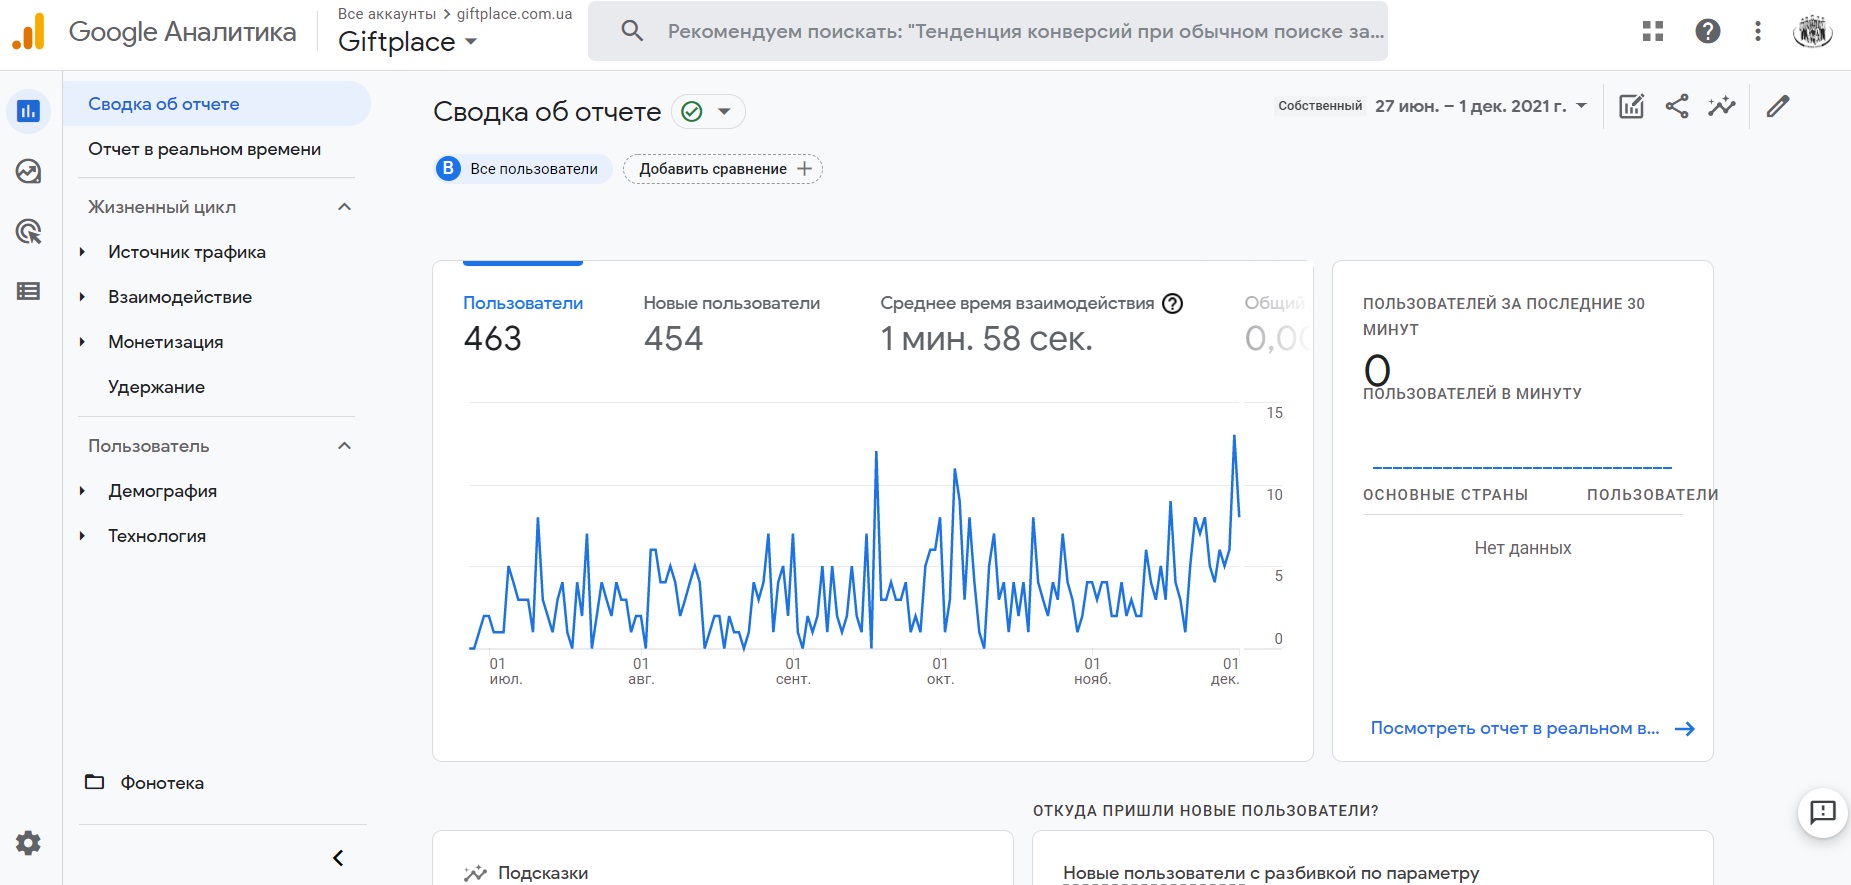Open the help question mark icon

[1708, 31]
